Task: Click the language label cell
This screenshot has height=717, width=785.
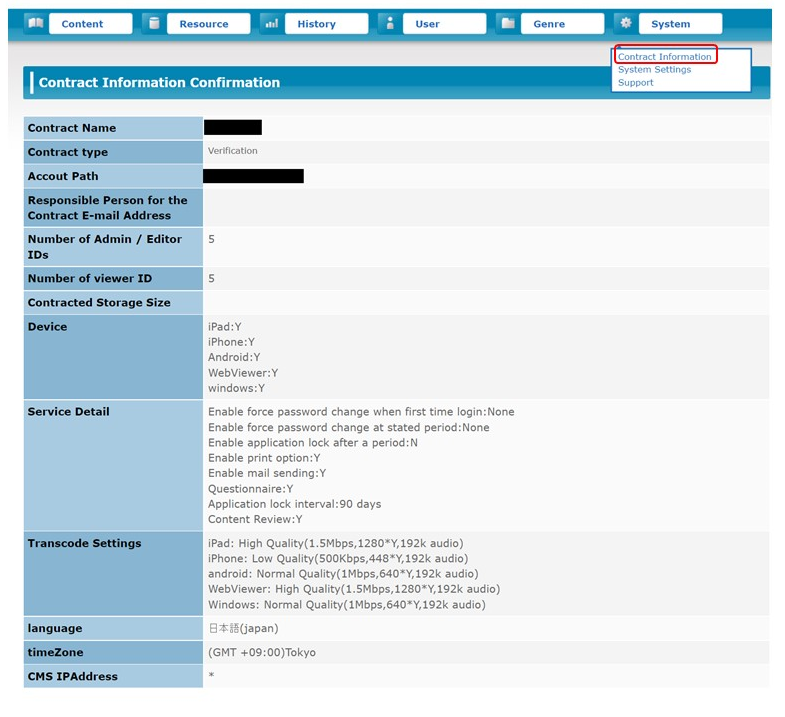Action: tap(113, 628)
